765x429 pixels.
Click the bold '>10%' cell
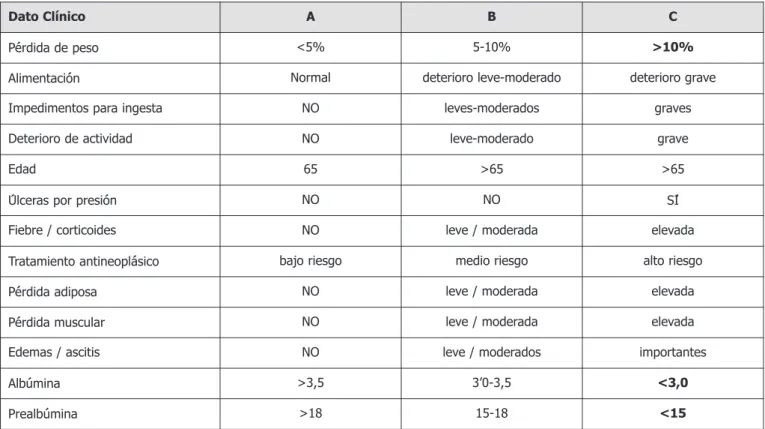(x=673, y=47)
